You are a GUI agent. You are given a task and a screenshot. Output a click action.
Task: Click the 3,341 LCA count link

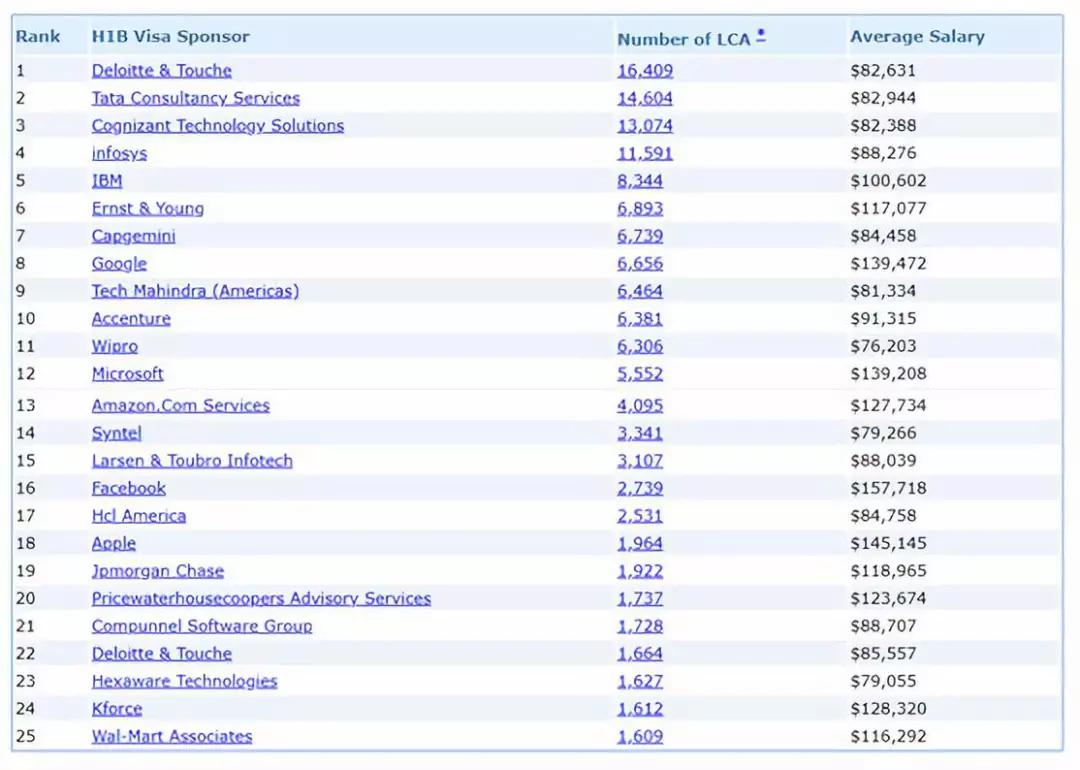coord(640,433)
